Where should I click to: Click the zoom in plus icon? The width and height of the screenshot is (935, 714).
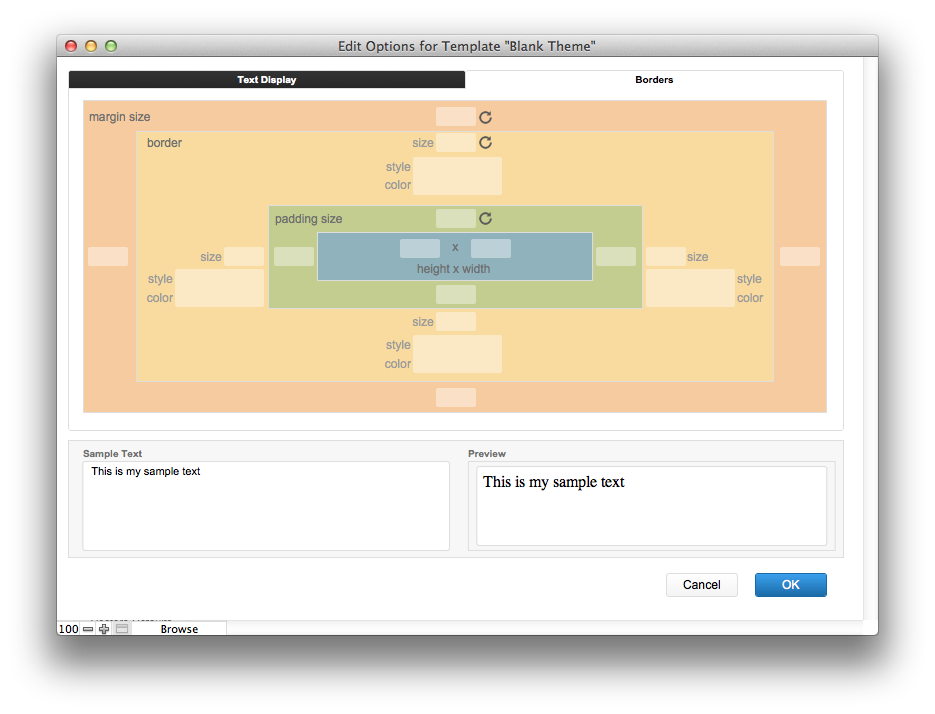pyautogui.click(x=104, y=629)
